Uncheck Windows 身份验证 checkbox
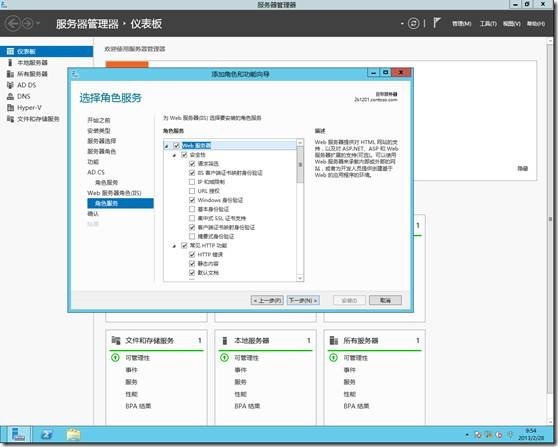558x447 pixels. pyautogui.click(x=192, y=200)
